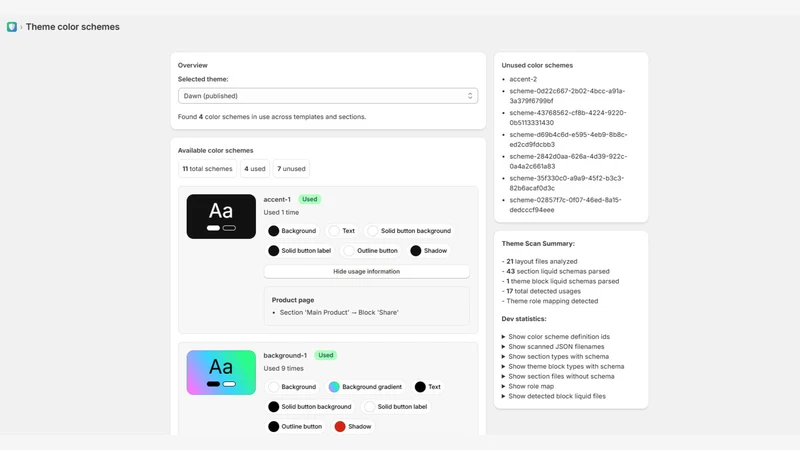This screenshot has height=450, width=800.
Task: Click unused scheme starting scheme-0d22c667
Action: [567, 96]
